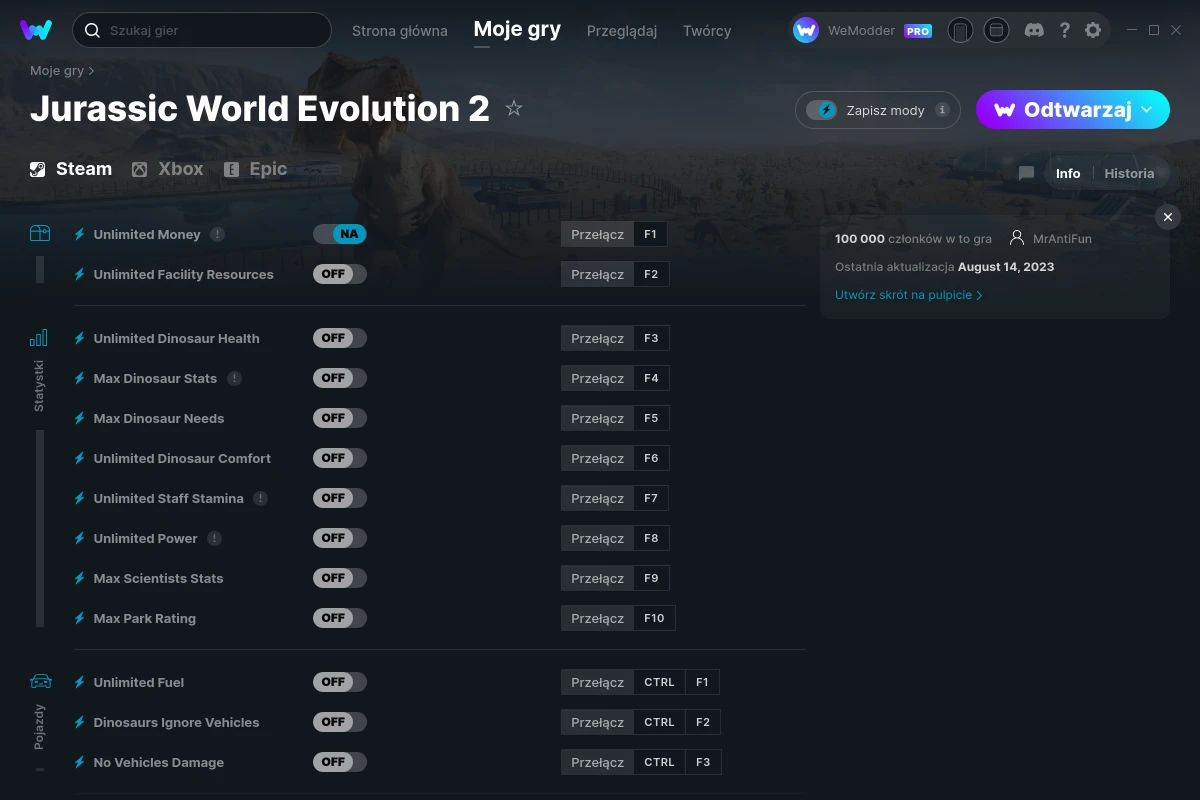The width and height of the screenshot is (1200, 800).
Task: Click F3 key for No Vehicles Damage
Action: 703,762
